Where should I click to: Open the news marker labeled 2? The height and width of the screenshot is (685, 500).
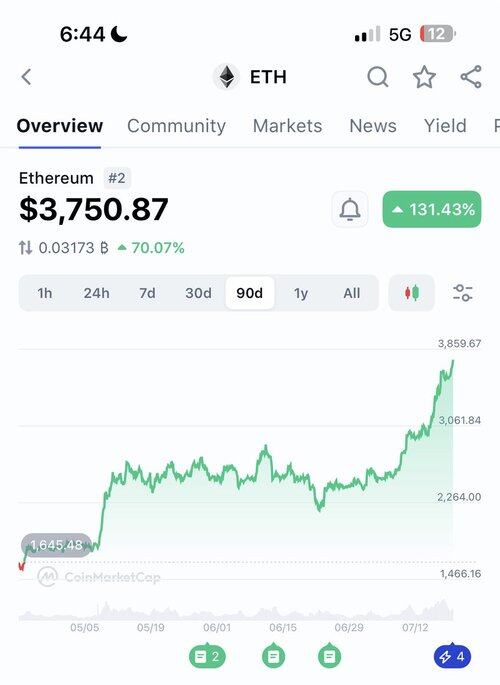click(x=207, y=656)
